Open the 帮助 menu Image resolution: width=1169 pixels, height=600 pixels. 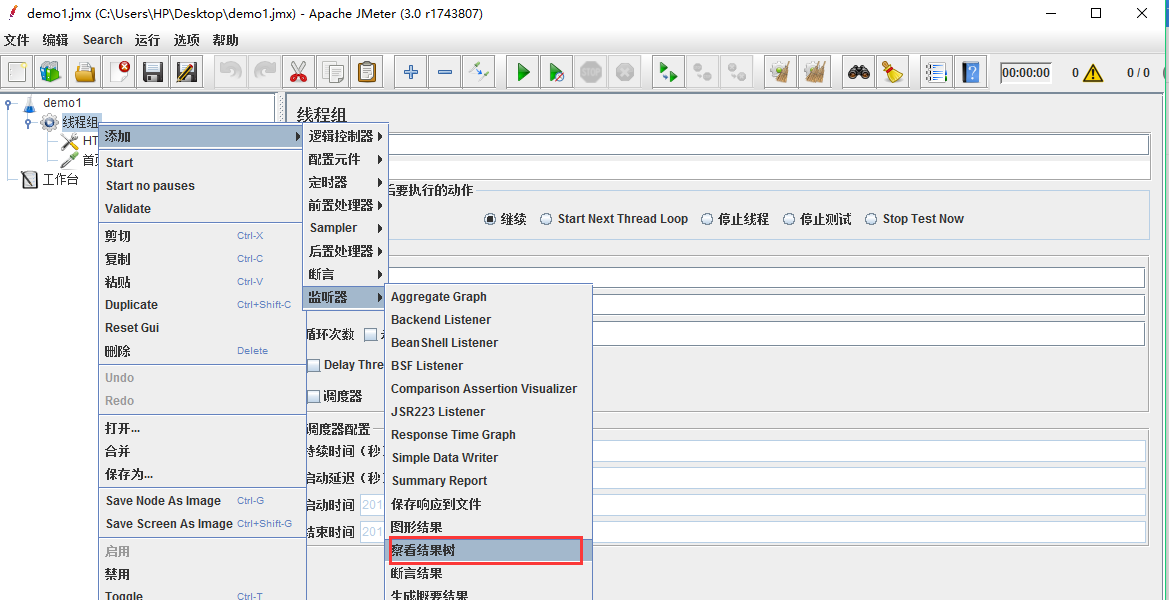[x=226, y=40]
